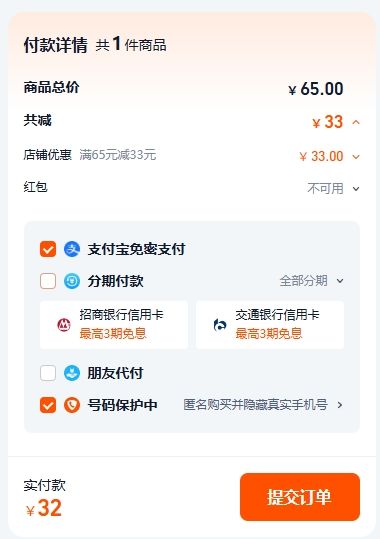This screenshot has width=380, height=539.
Task: Collapse the 共减 discount details
Action: (x=356, y=122)
